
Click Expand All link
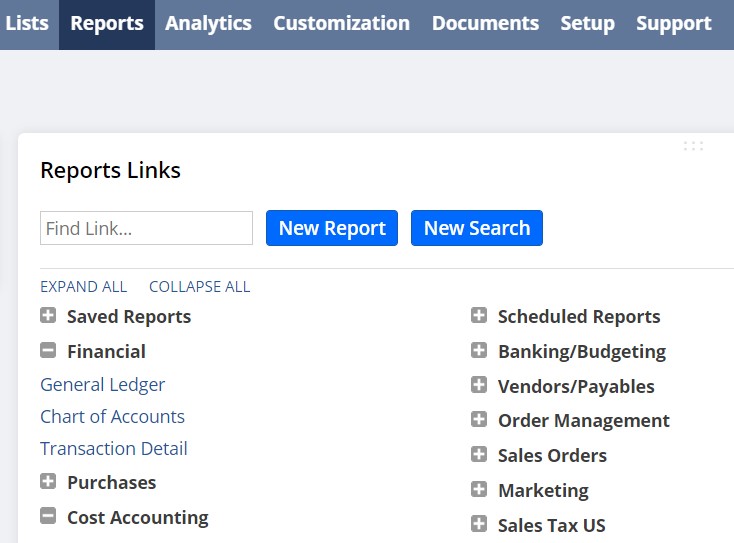pyautogui.click(x=84, y=287)
